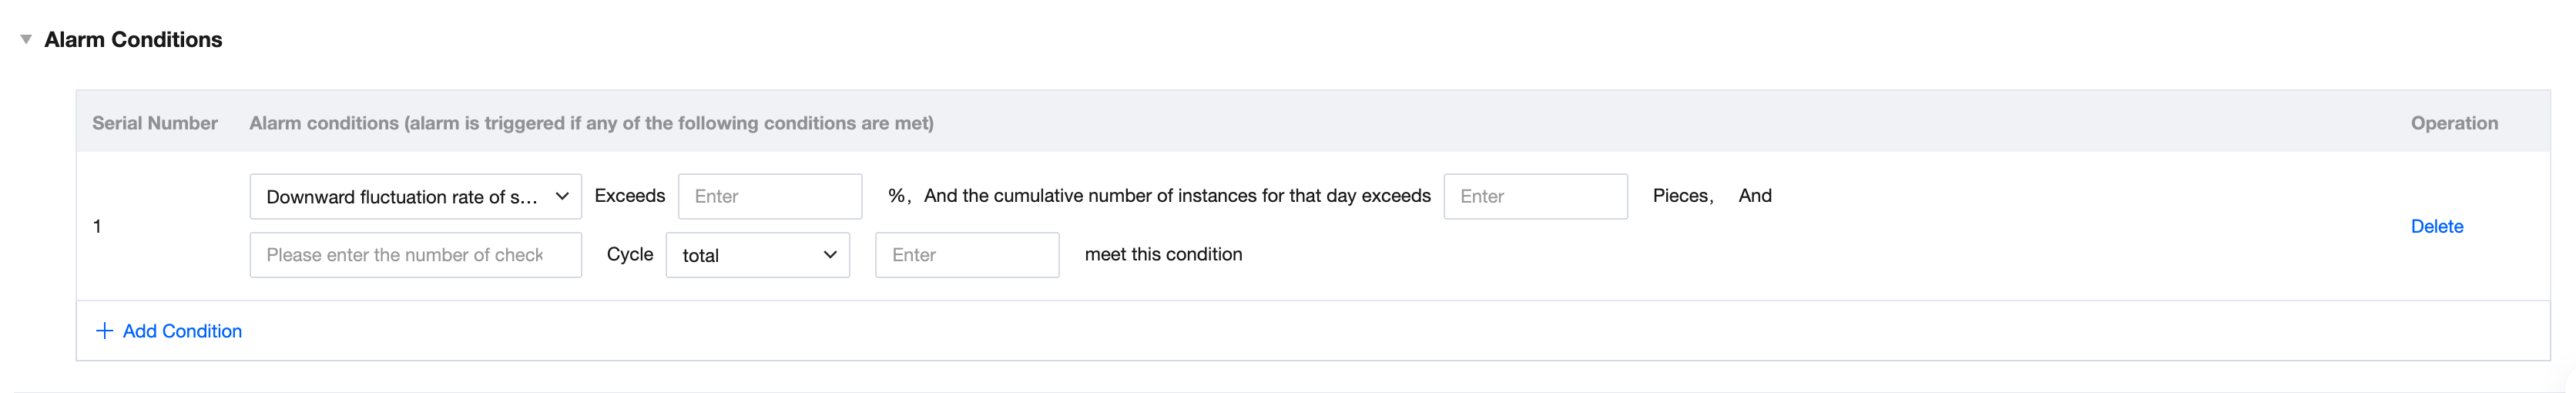Click the chevron arrow on the total dropdown

[x=830, y=255]
